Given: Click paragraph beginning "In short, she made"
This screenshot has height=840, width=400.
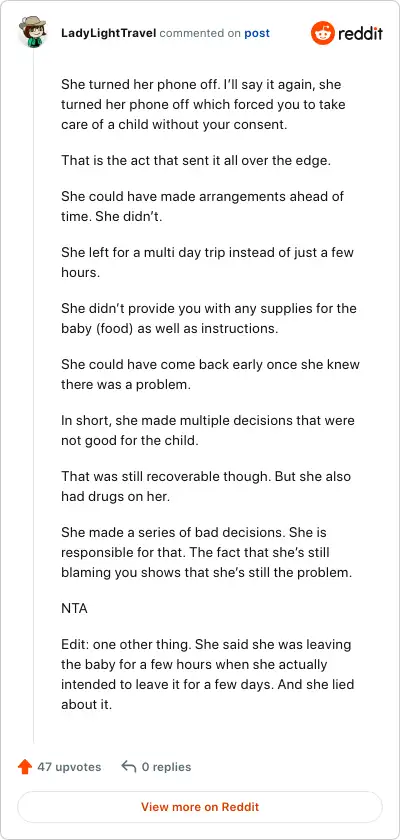Looking at the screenshot, I should [208, 431].
